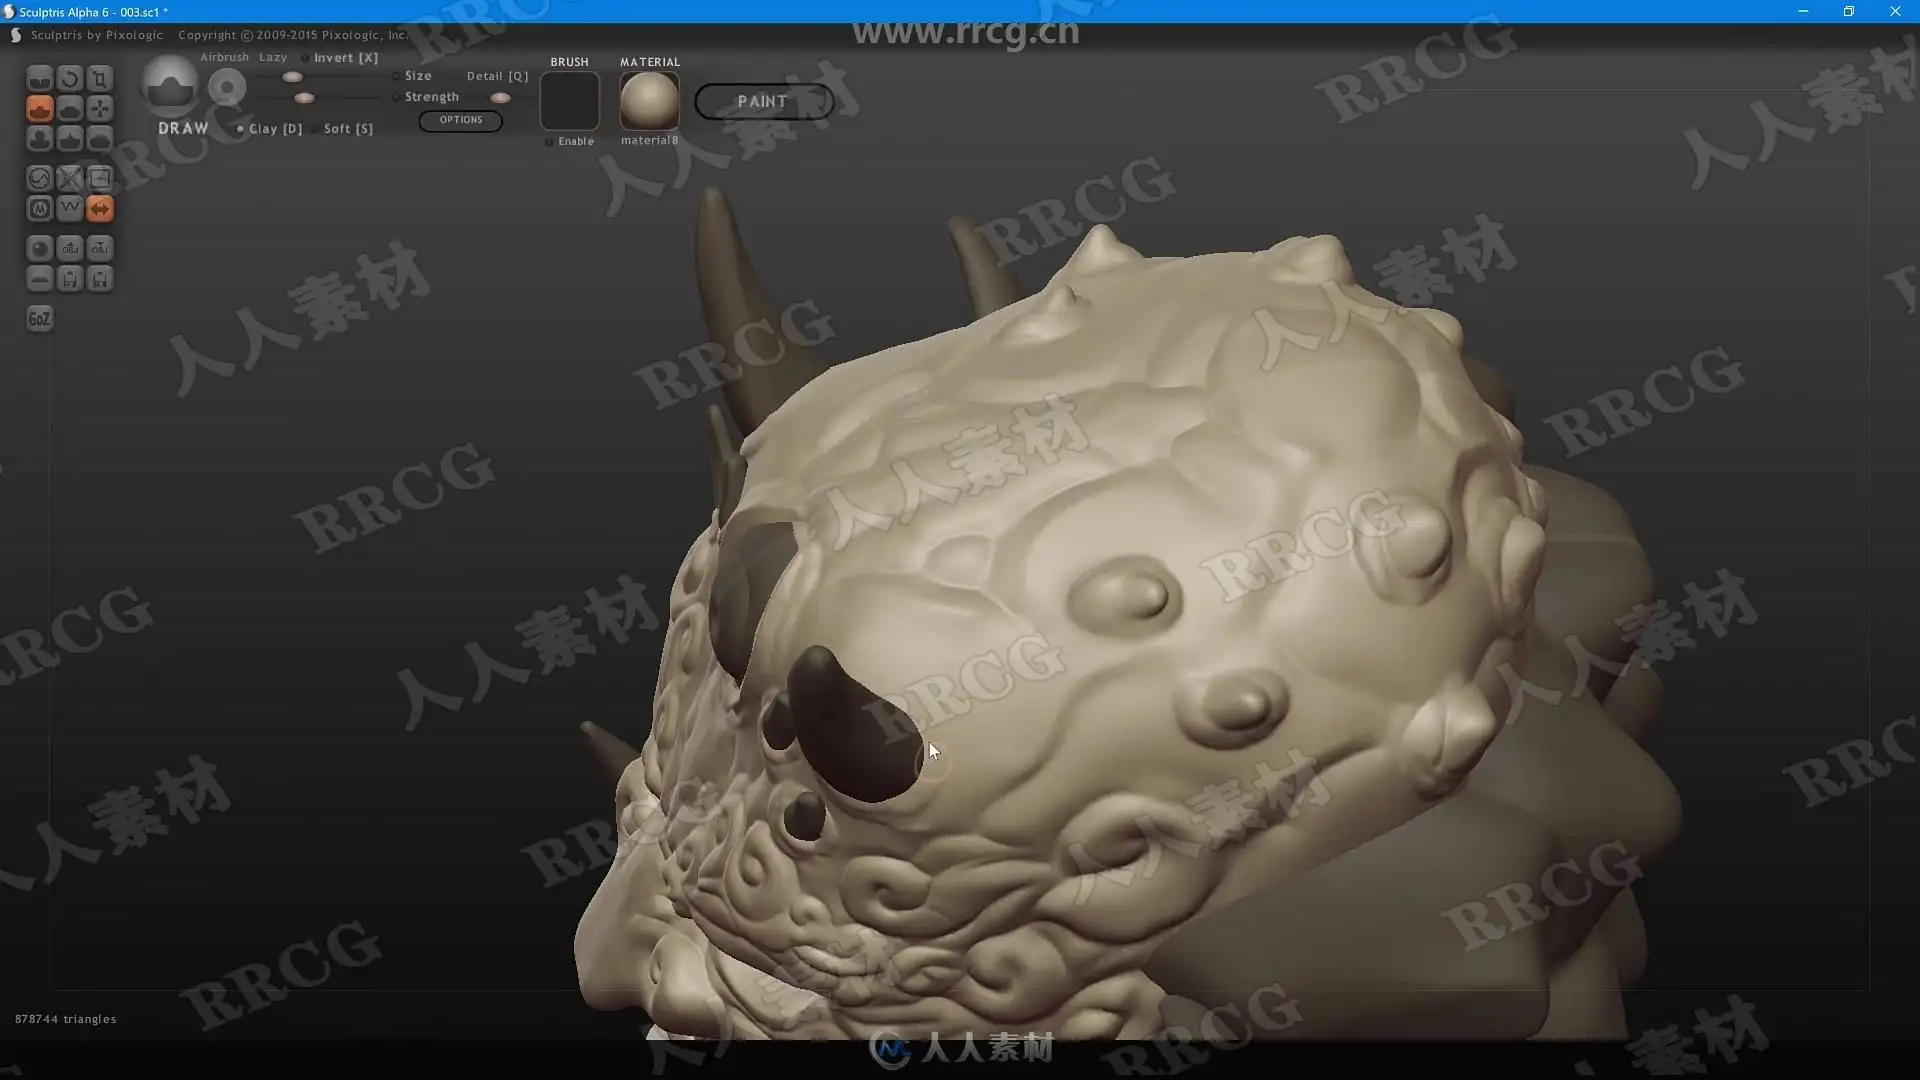Click the Save file icon
The height and width of the screenshot is (1080, 1920).
pyautogui.click(x=100, y=279)
